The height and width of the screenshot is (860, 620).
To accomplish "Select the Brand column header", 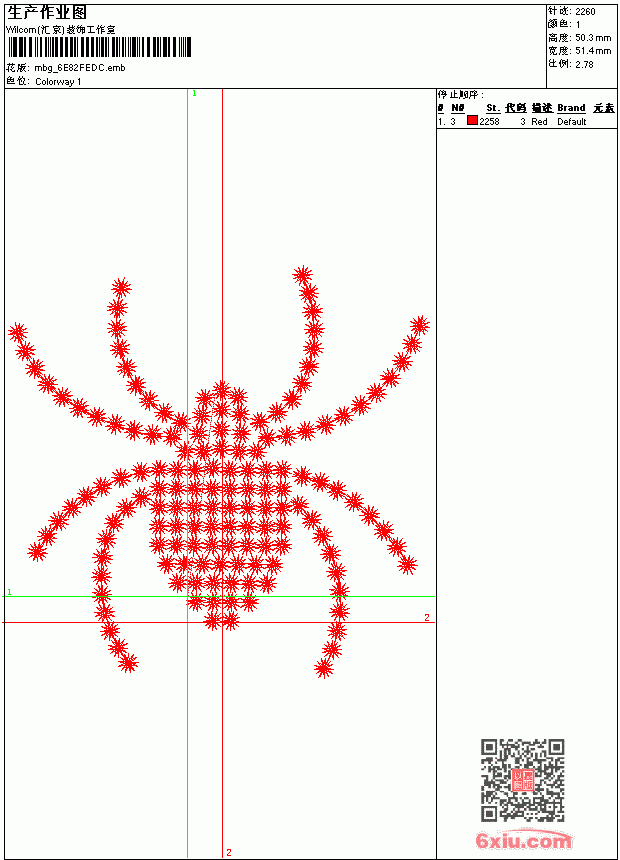I will click(x=571, y=108).
